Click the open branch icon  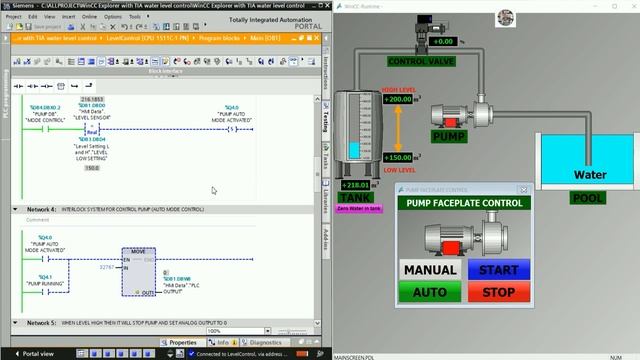tap(74, 86)
